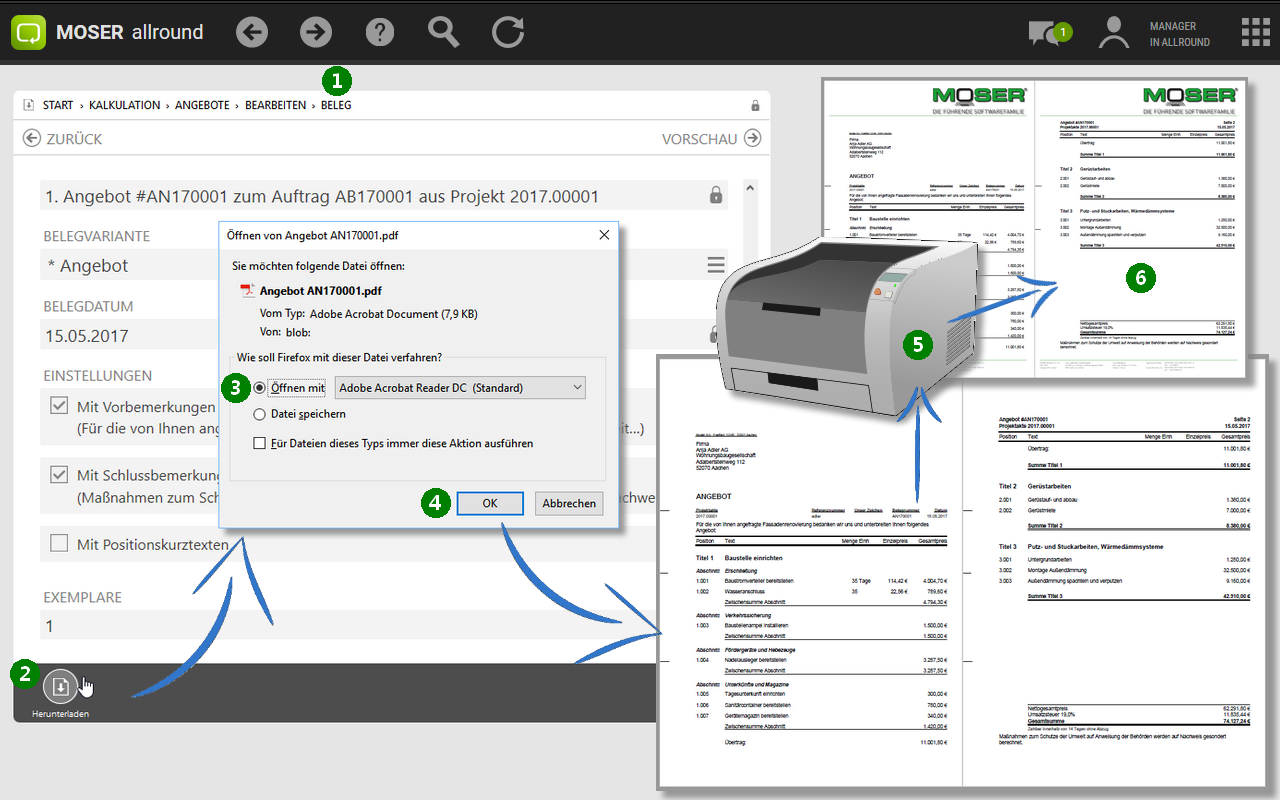
Task: Open the apps grid menu icon
Action: [x=1256, y=32]
